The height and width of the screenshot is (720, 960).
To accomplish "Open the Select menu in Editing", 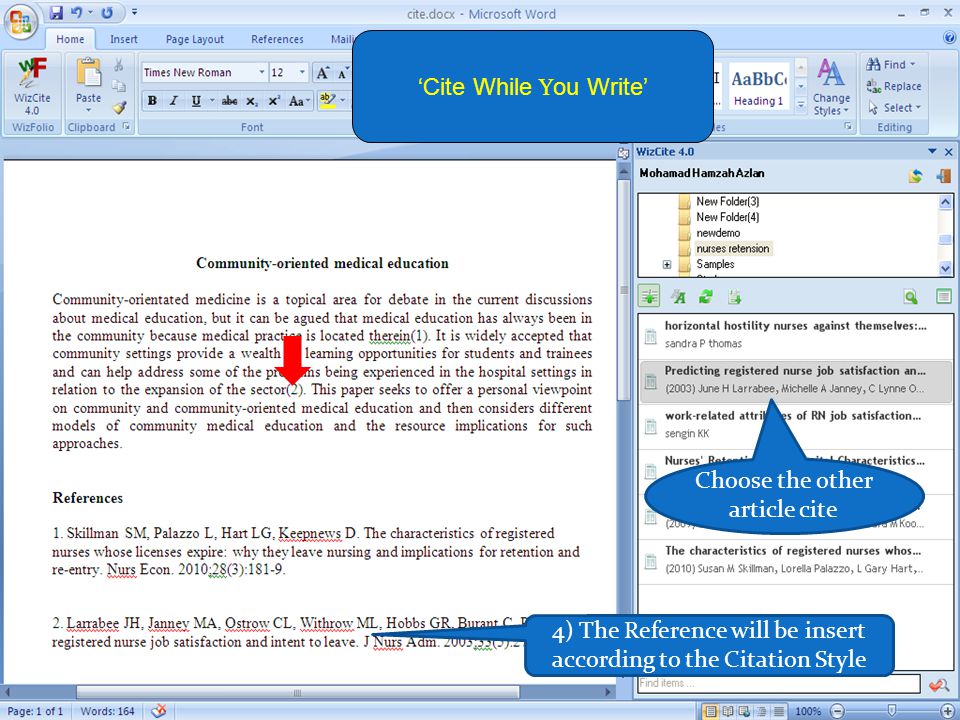I will (894, 108).
